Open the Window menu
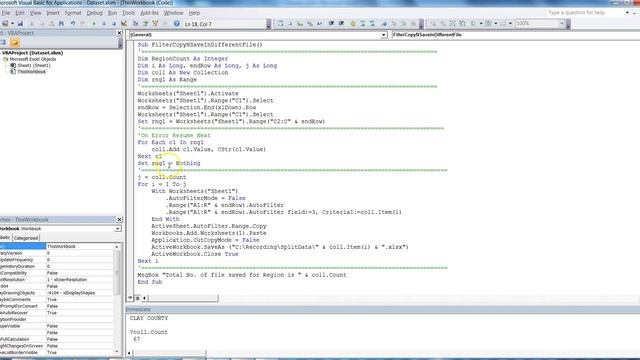This screenshot has height=360, width=640. pyautogui.click(x=173, y=13)
